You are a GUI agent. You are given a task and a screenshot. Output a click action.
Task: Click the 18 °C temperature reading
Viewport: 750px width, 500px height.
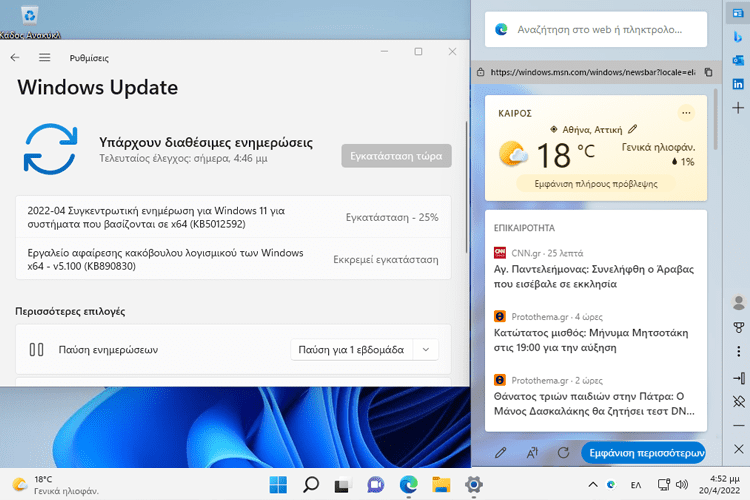tap(565, 155)
